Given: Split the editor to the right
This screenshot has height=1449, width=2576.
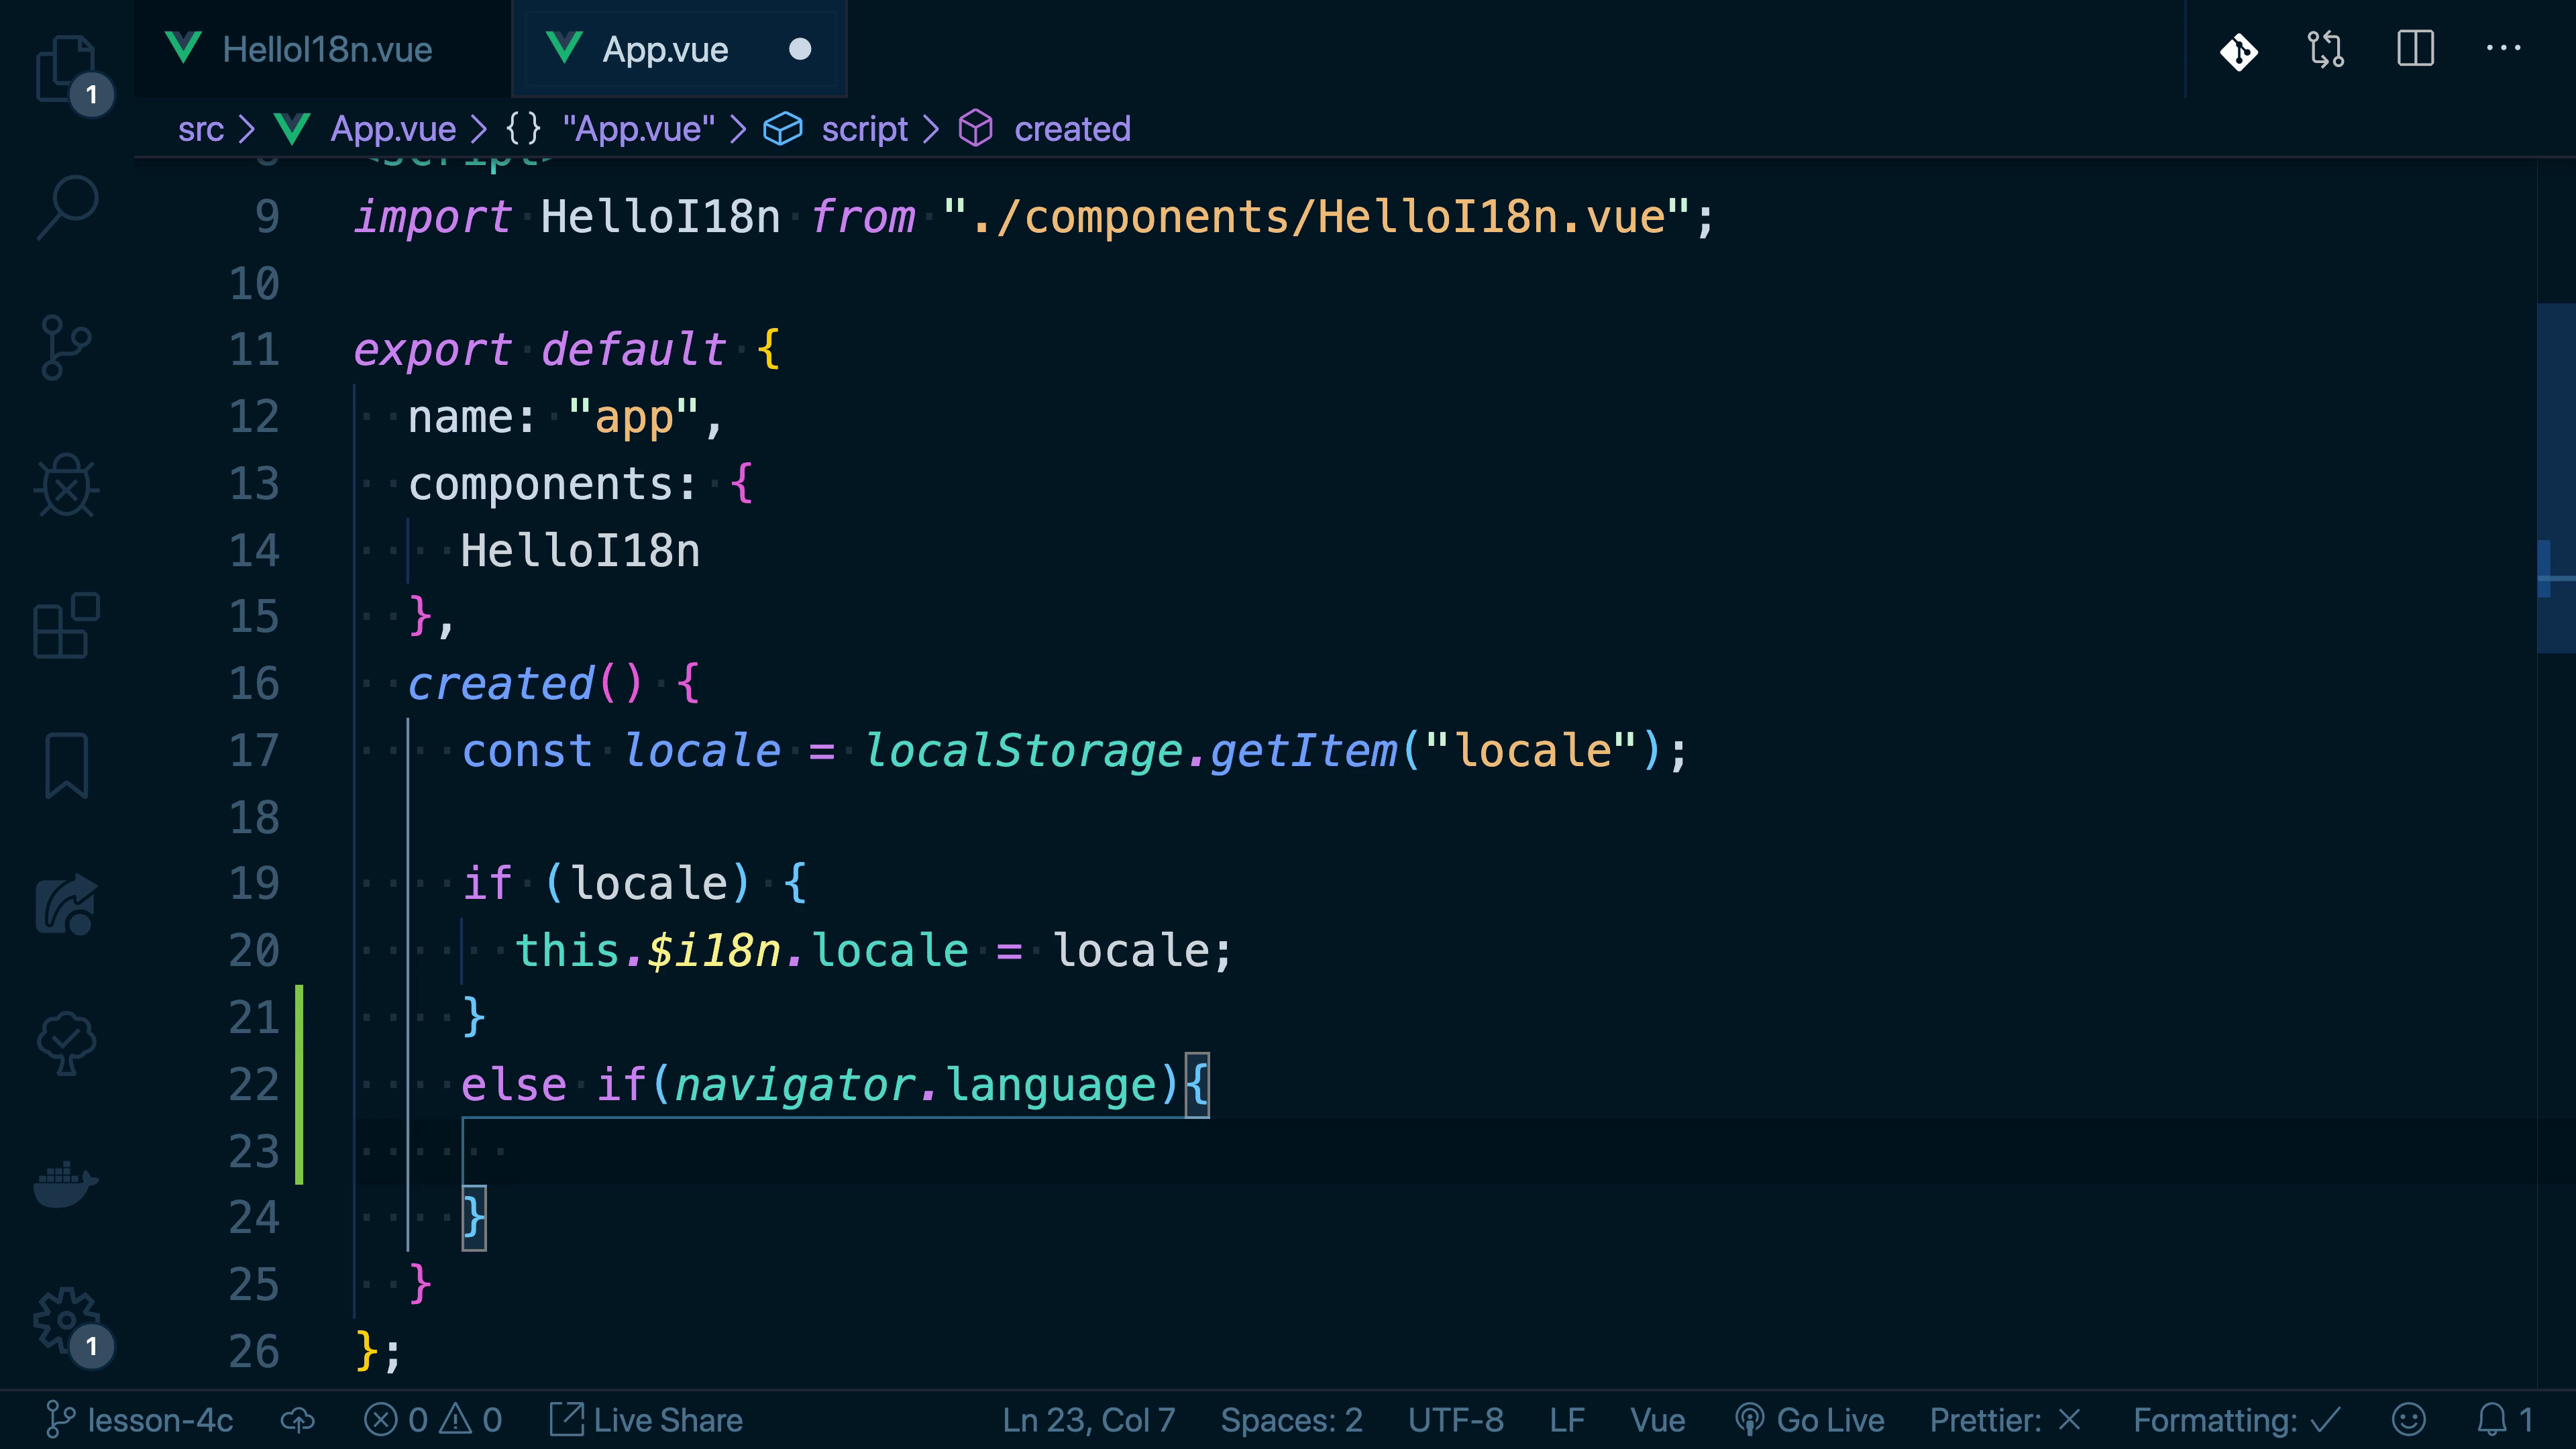Looking at the screenshot, I should pos(2415,48).
